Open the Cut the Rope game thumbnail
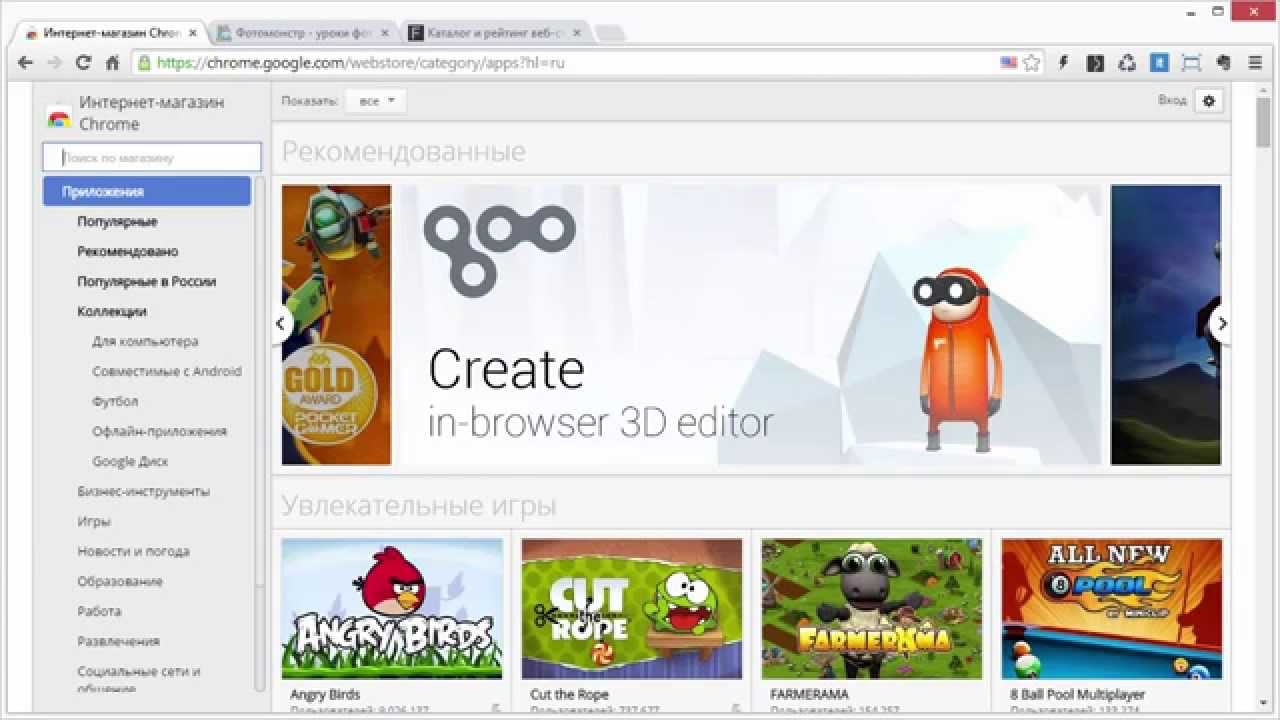This screenshot has height=720, width=1280. point(632,609)
